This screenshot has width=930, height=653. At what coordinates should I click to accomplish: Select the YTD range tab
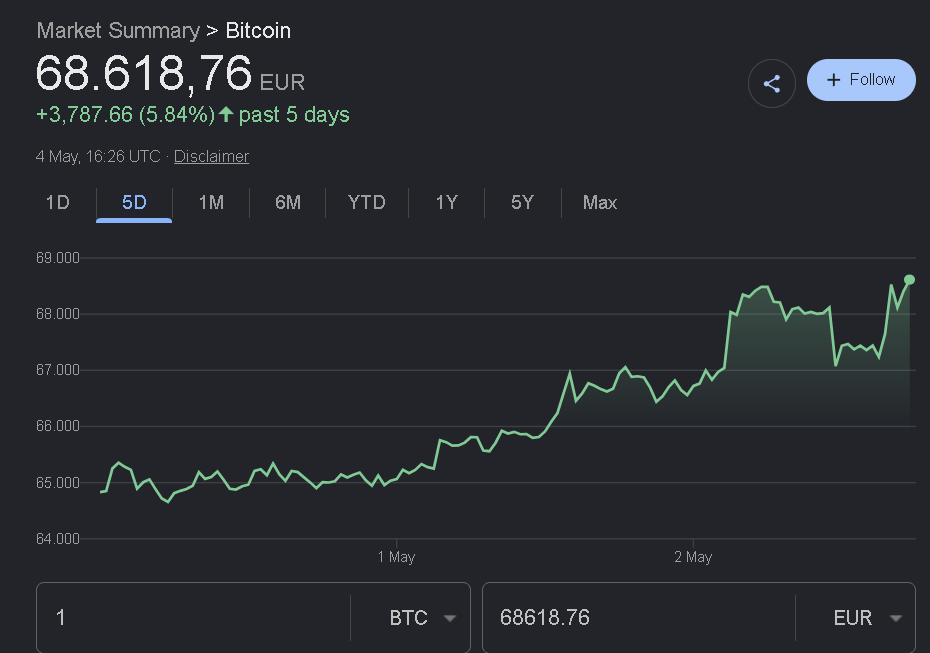click(367, 203)
